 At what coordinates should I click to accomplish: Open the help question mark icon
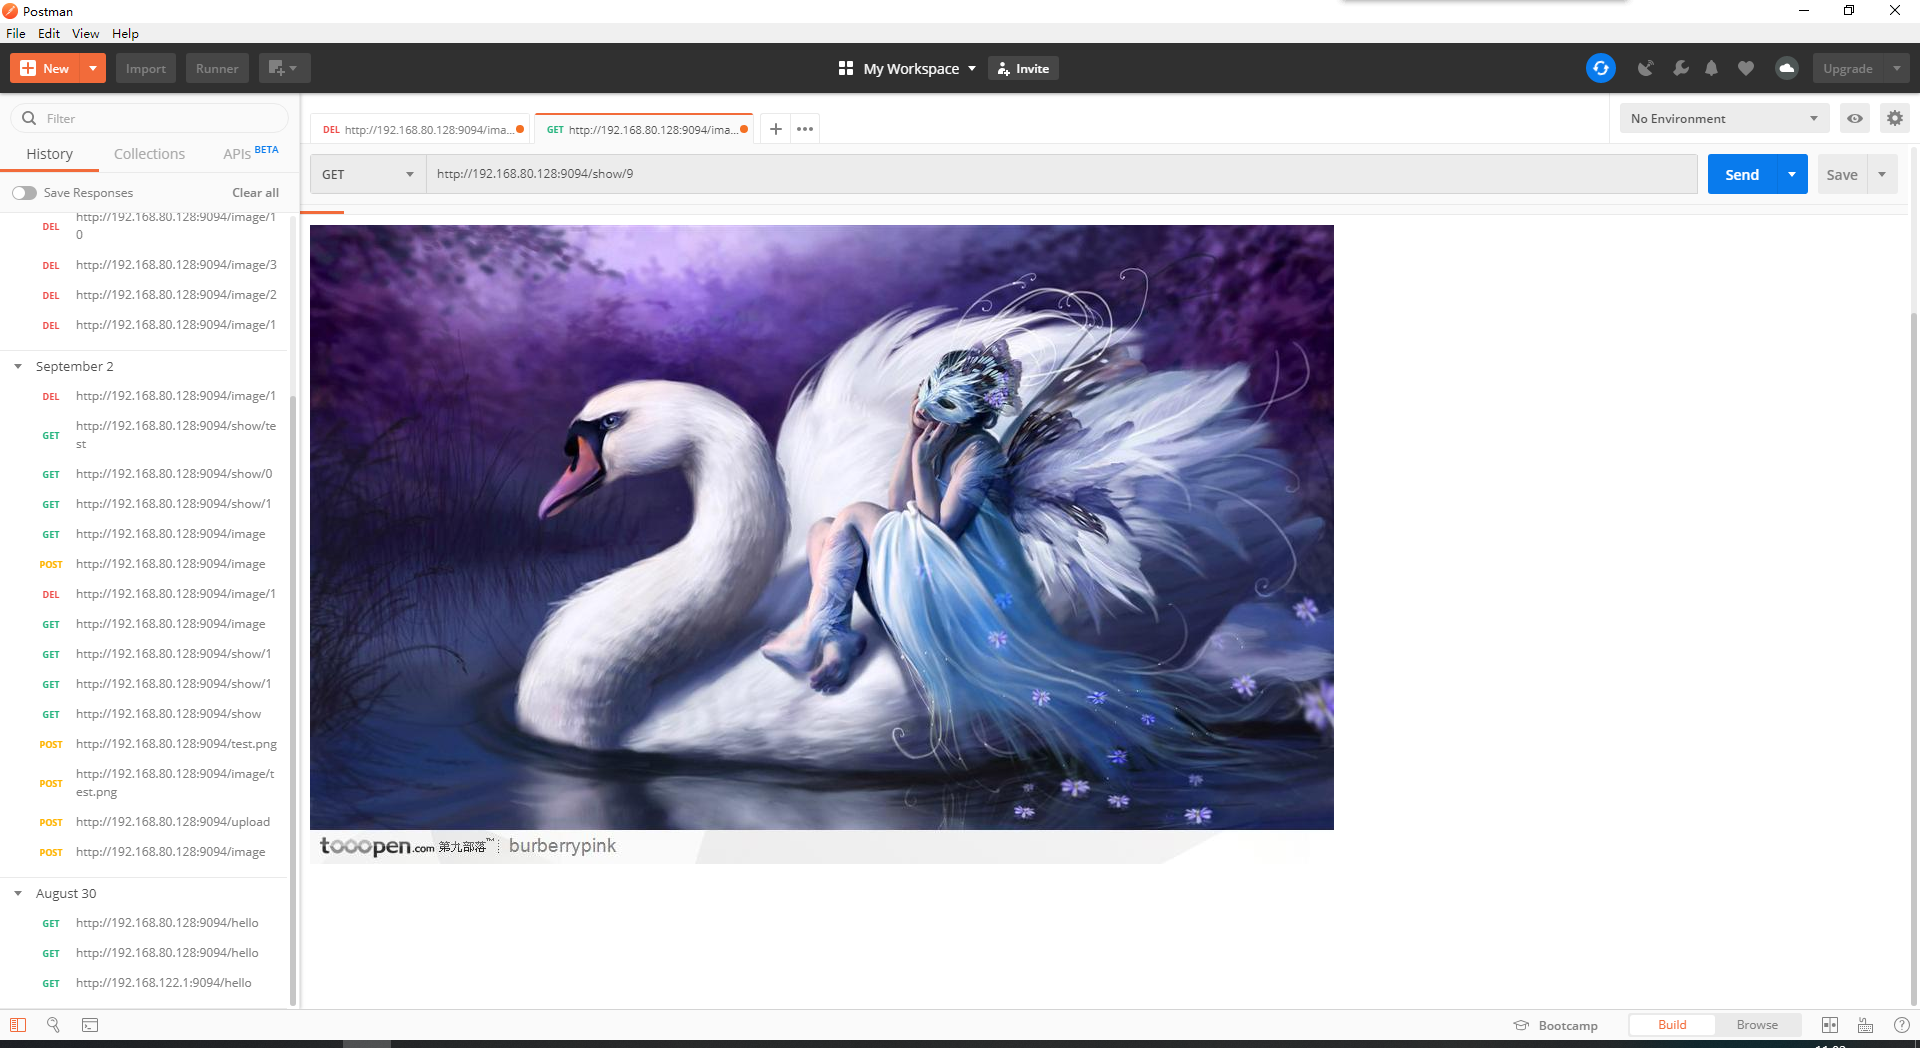1902,1025
